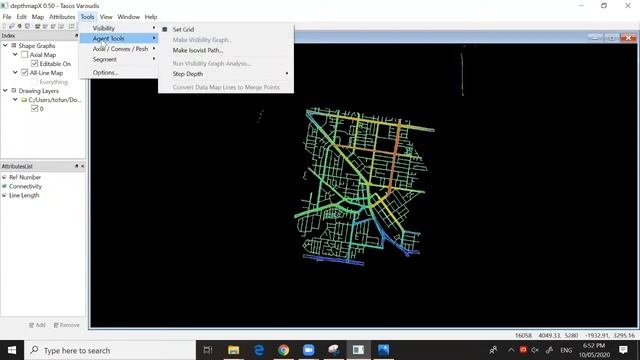This screenshot has height=360, width=640.
Task: Click the Remove attribute button
Action: click(x=67, y=325)
